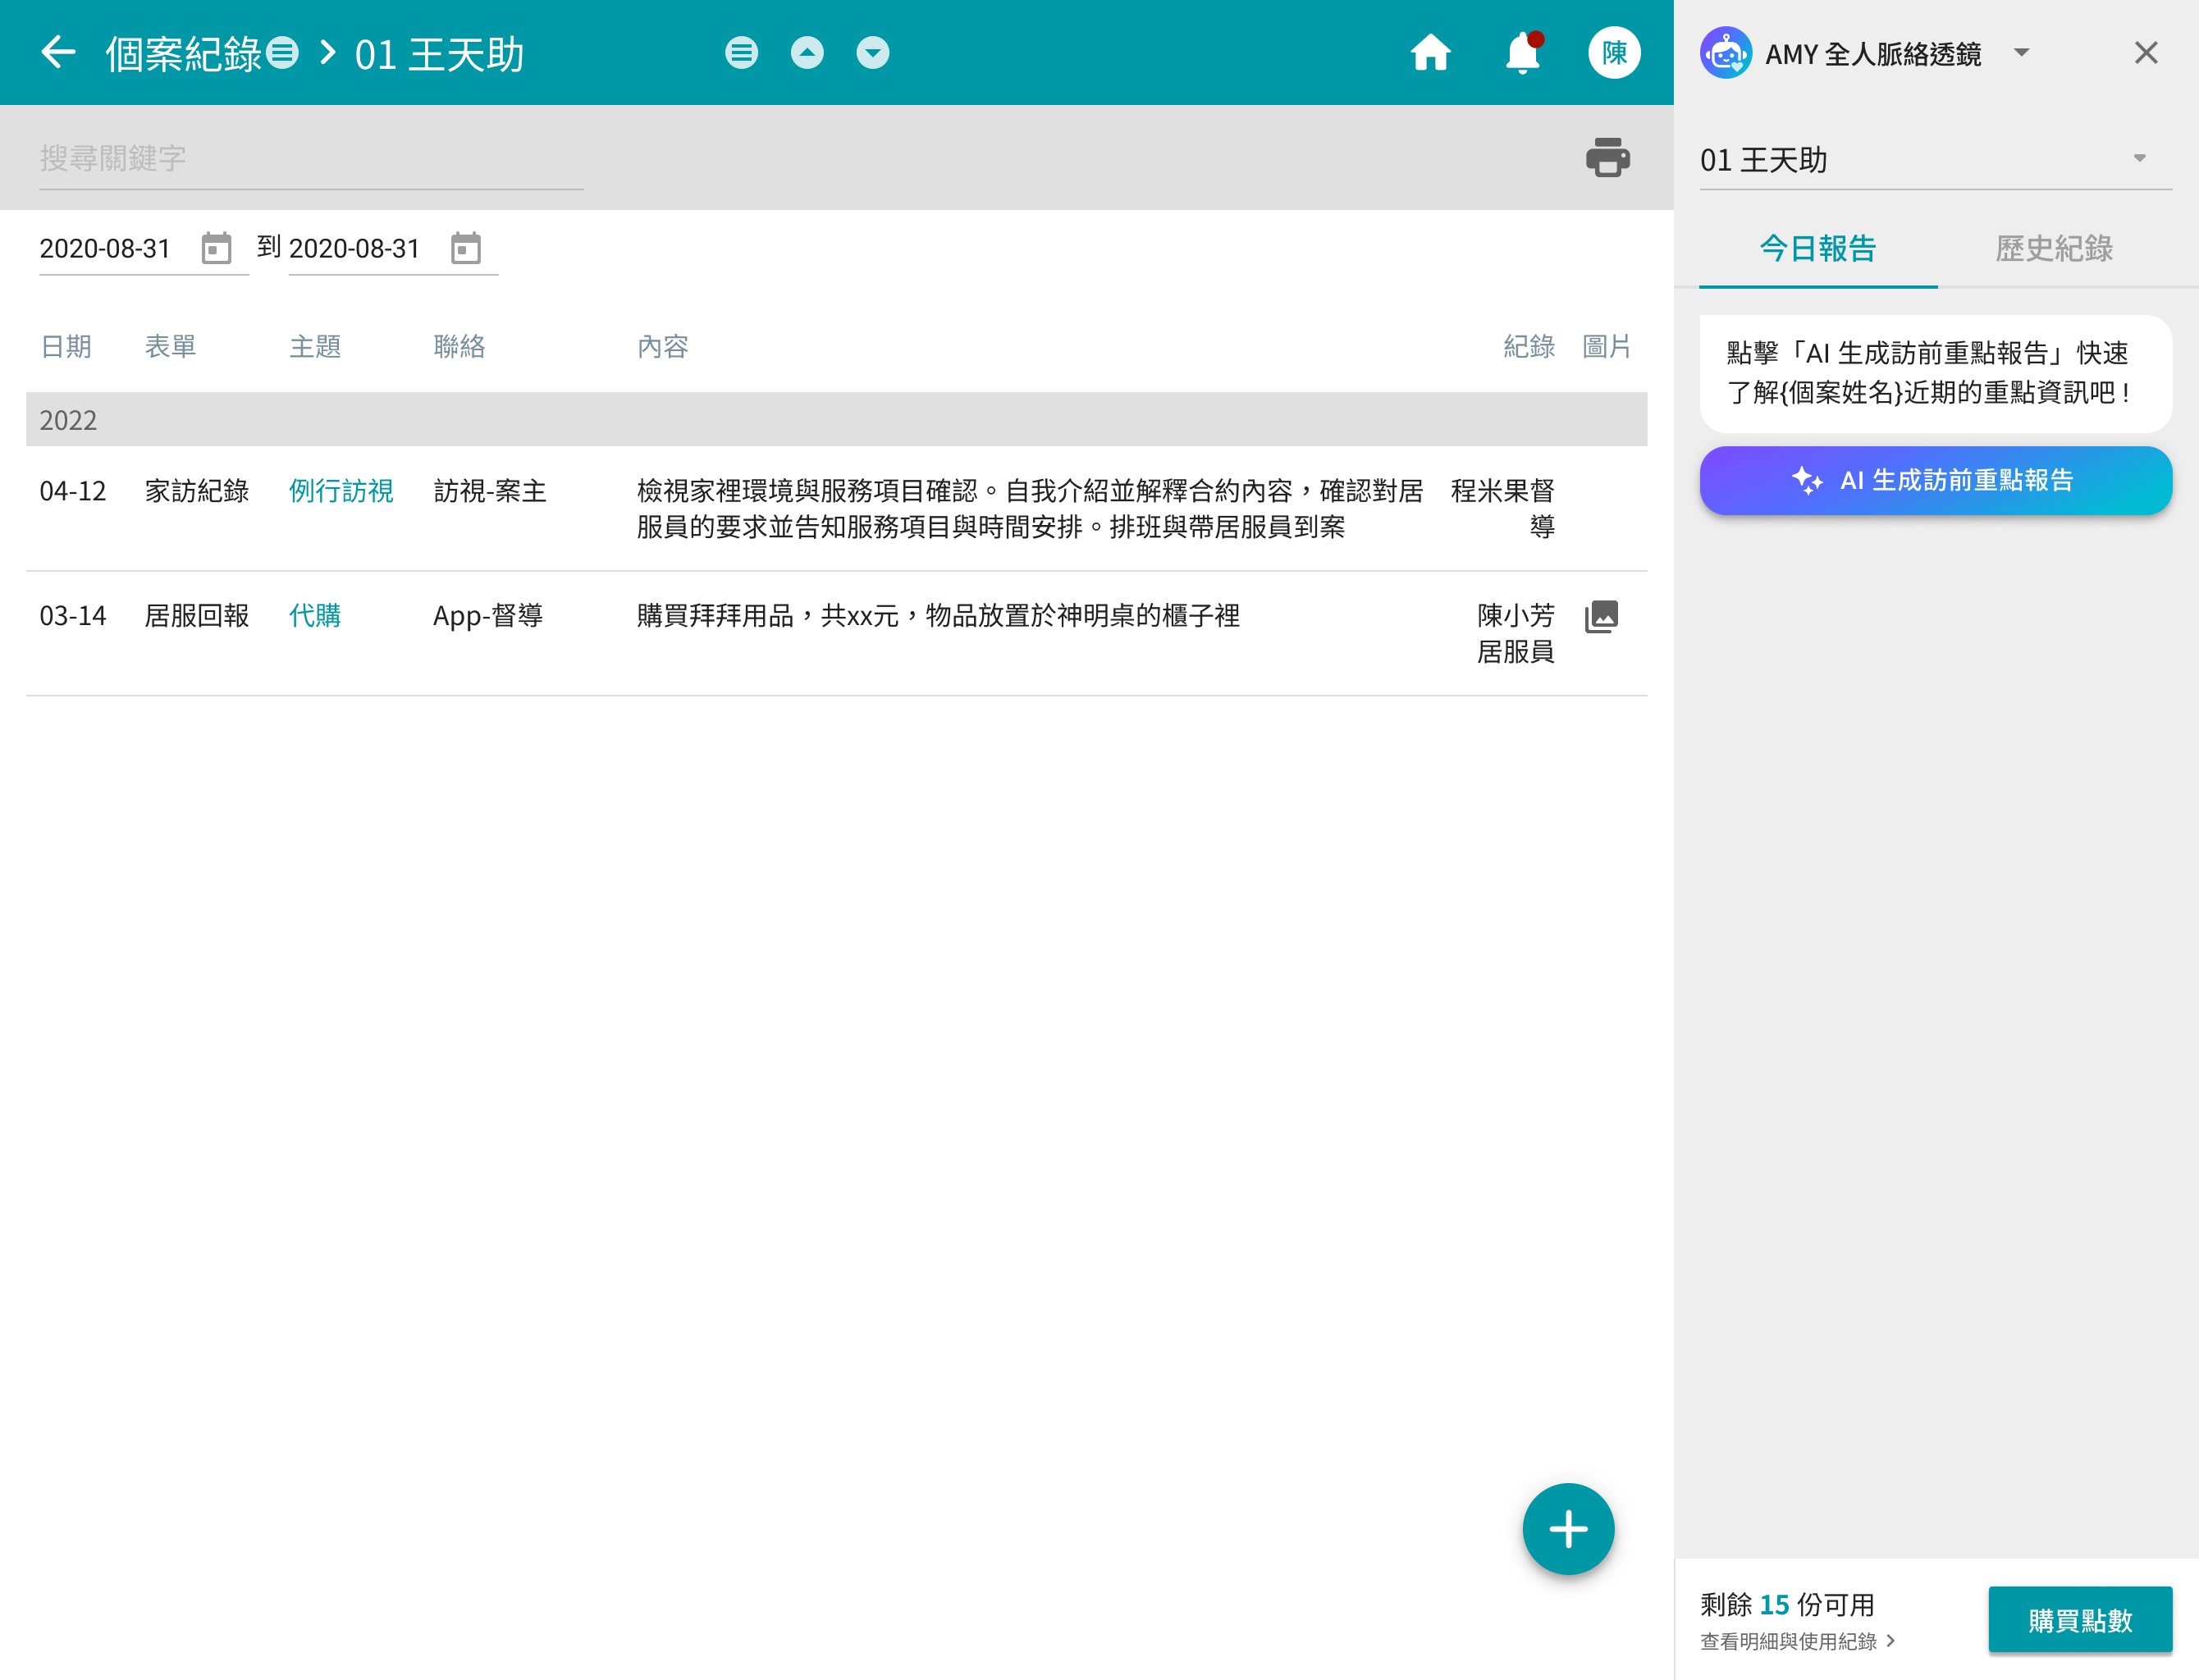
Task: Focus the 搜尋關鍵字 search field
Action: 311,158
